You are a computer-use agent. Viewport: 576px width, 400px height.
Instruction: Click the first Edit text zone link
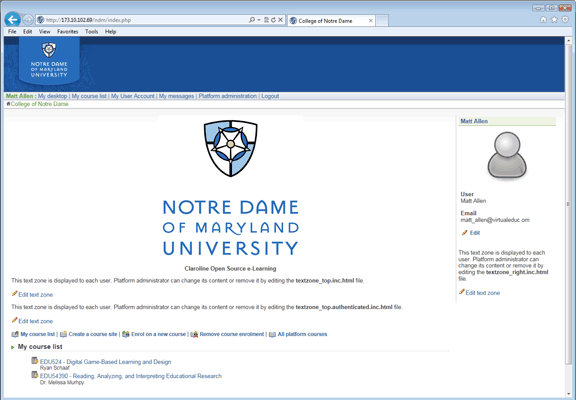(36, 295)
